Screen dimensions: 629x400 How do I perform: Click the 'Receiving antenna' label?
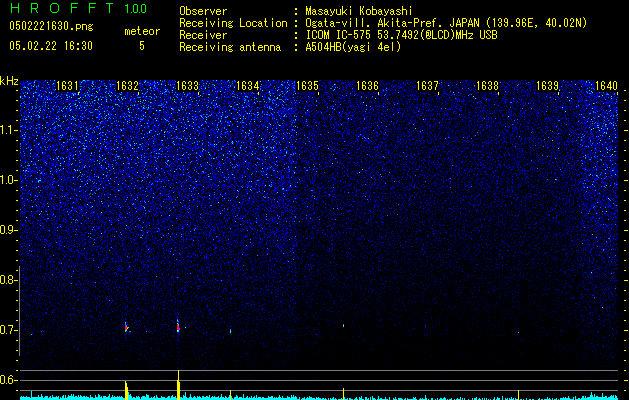[x=230, y=47]
